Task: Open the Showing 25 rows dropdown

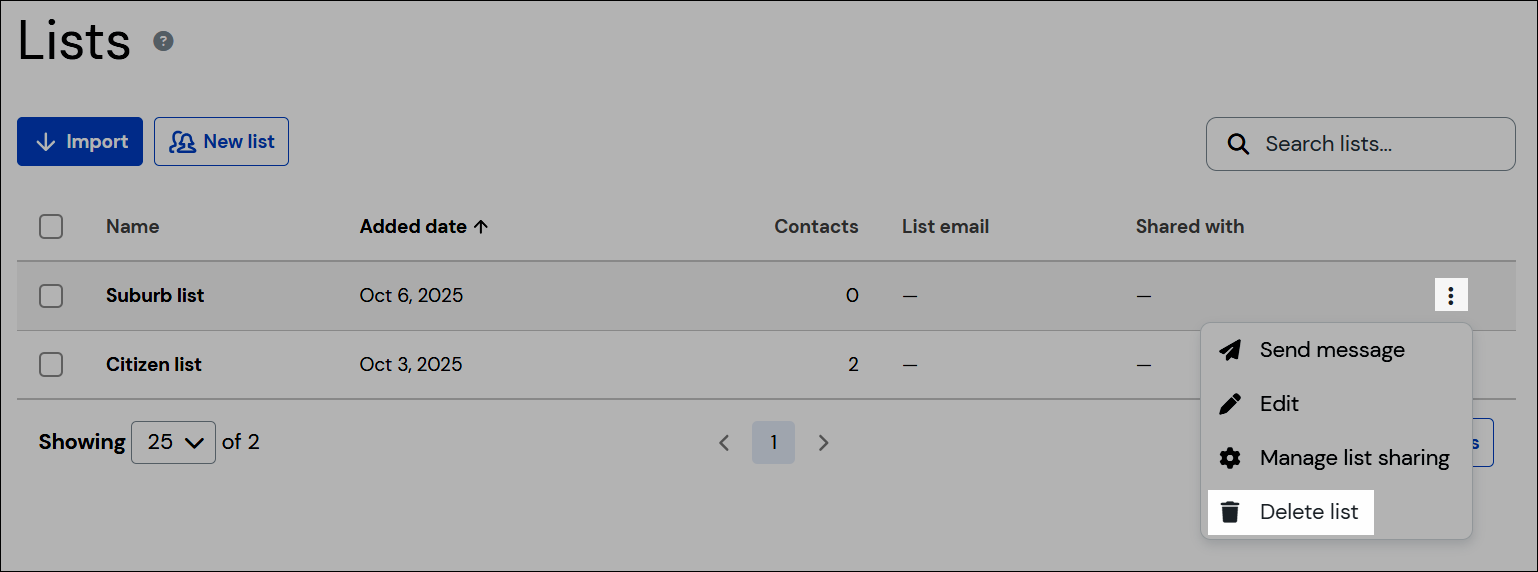Action: pyautogui.click(x=173, y=442)
